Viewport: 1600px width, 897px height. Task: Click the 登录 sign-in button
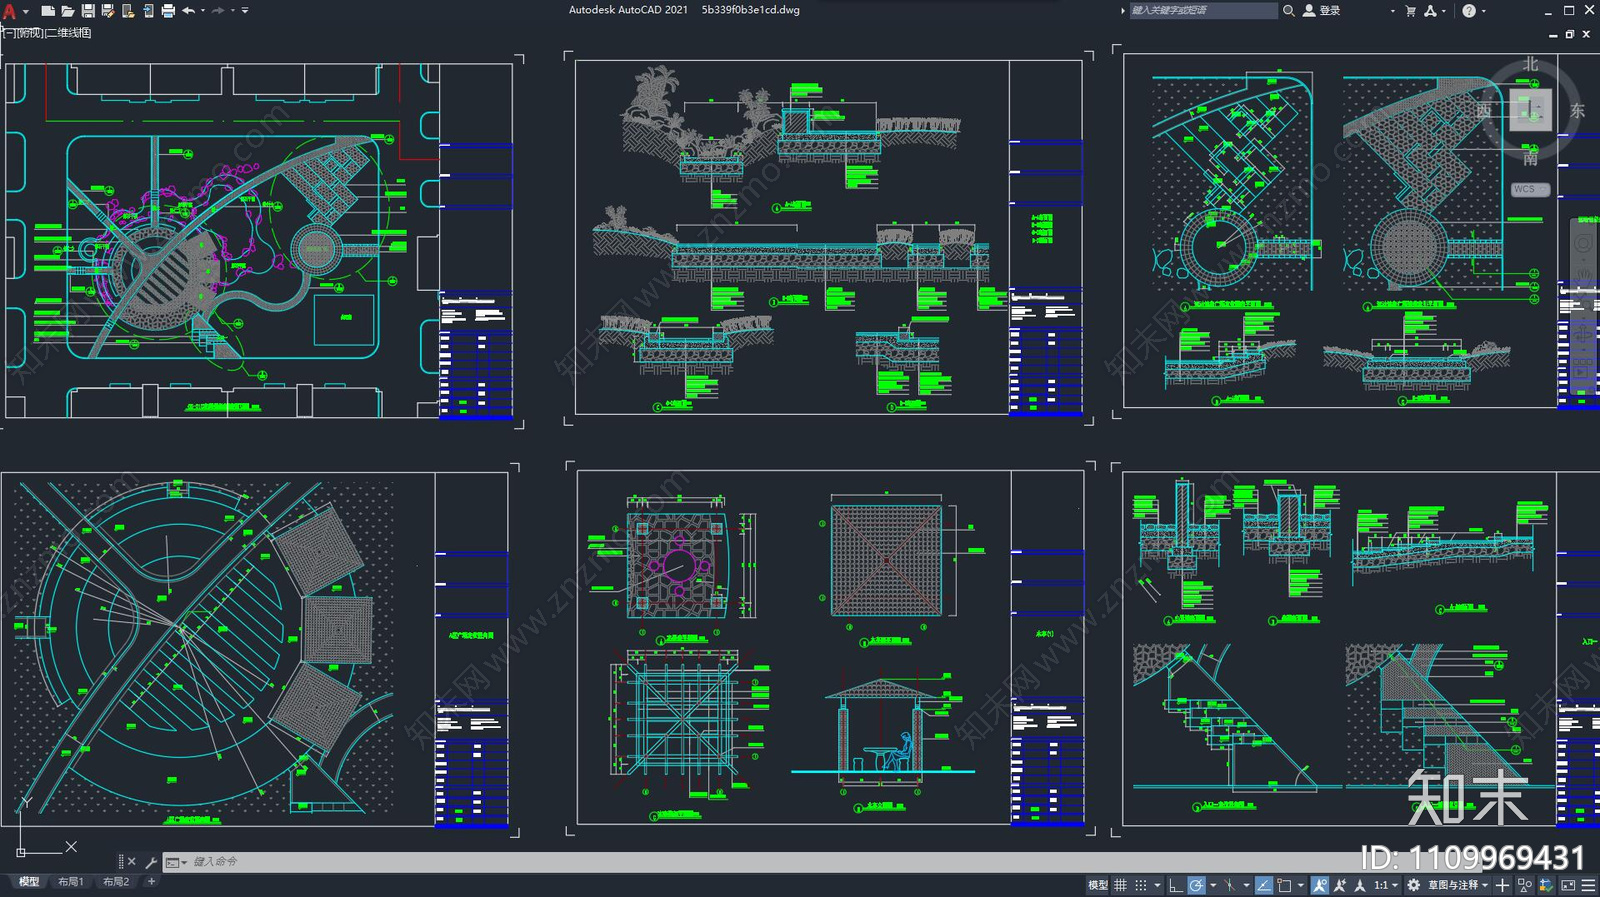pos(1322,10)
